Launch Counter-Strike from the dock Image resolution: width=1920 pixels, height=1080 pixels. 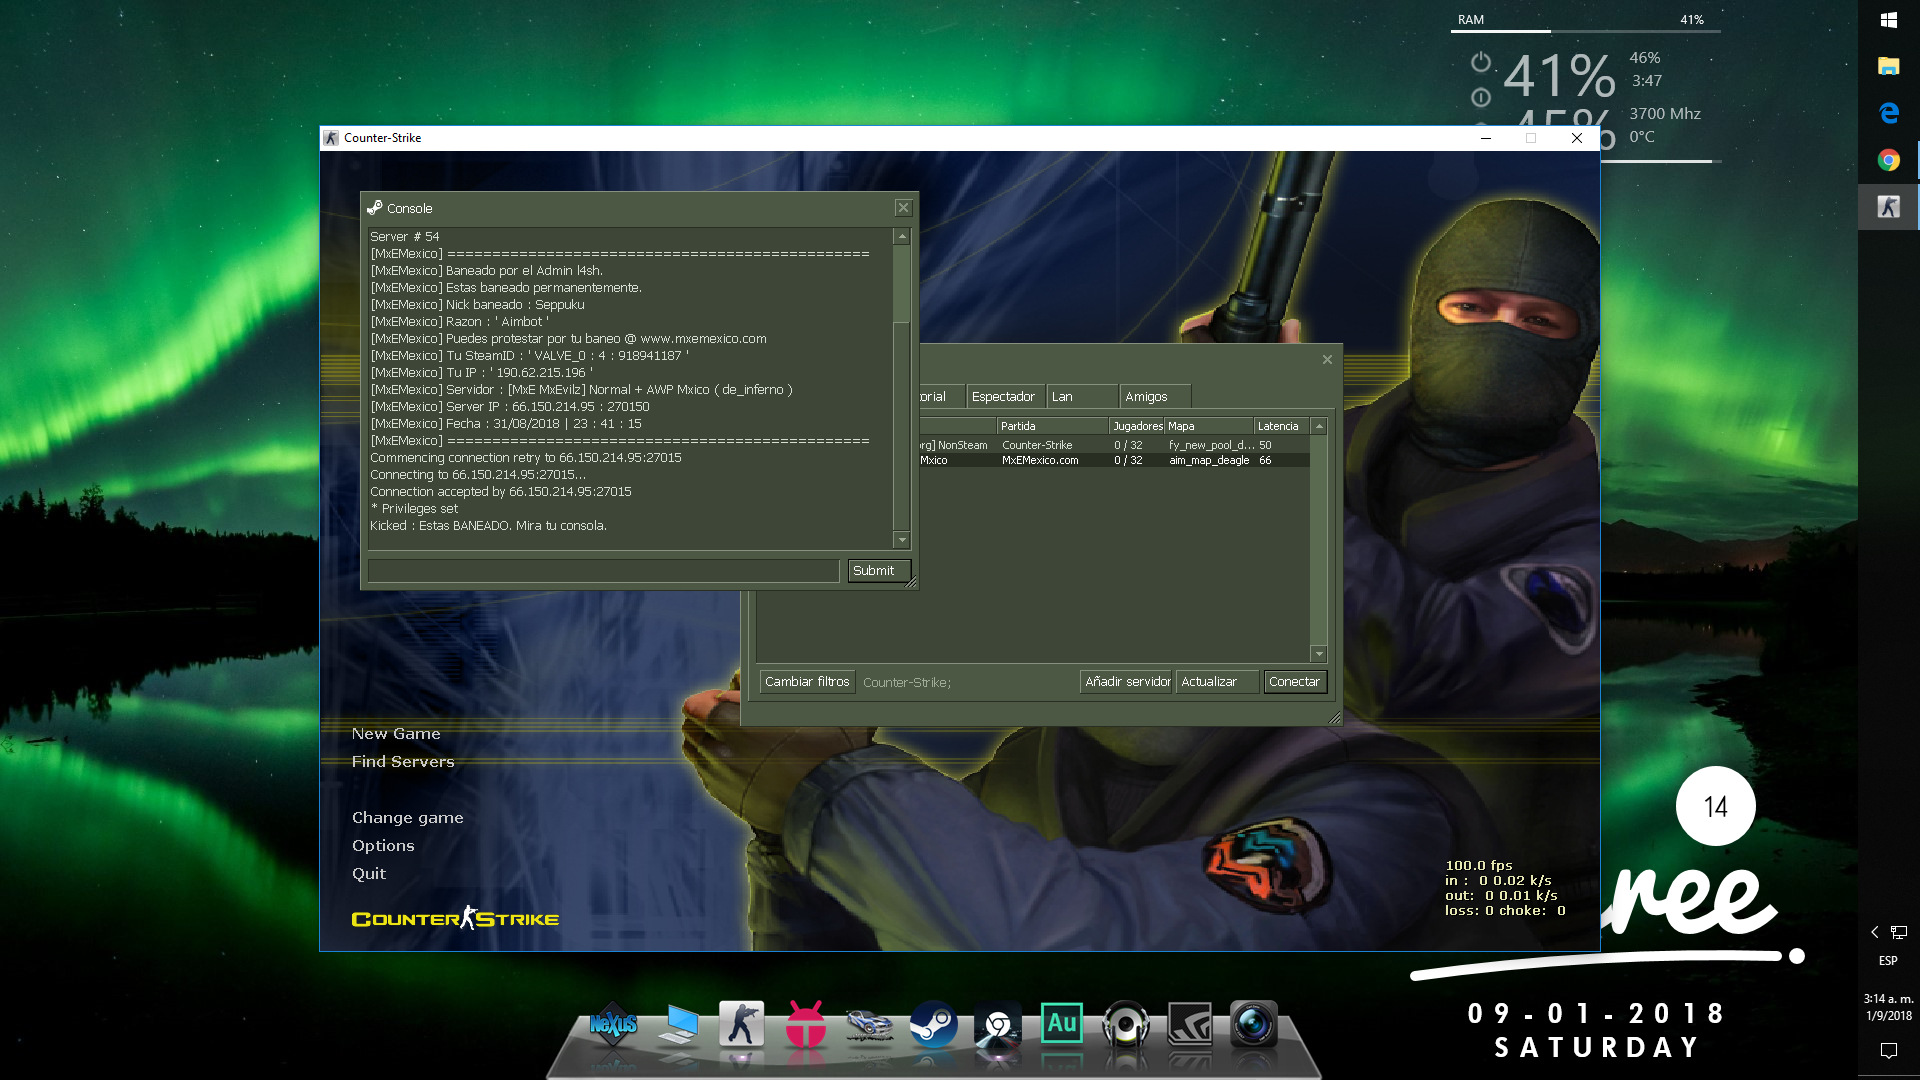click(741, 1024)
